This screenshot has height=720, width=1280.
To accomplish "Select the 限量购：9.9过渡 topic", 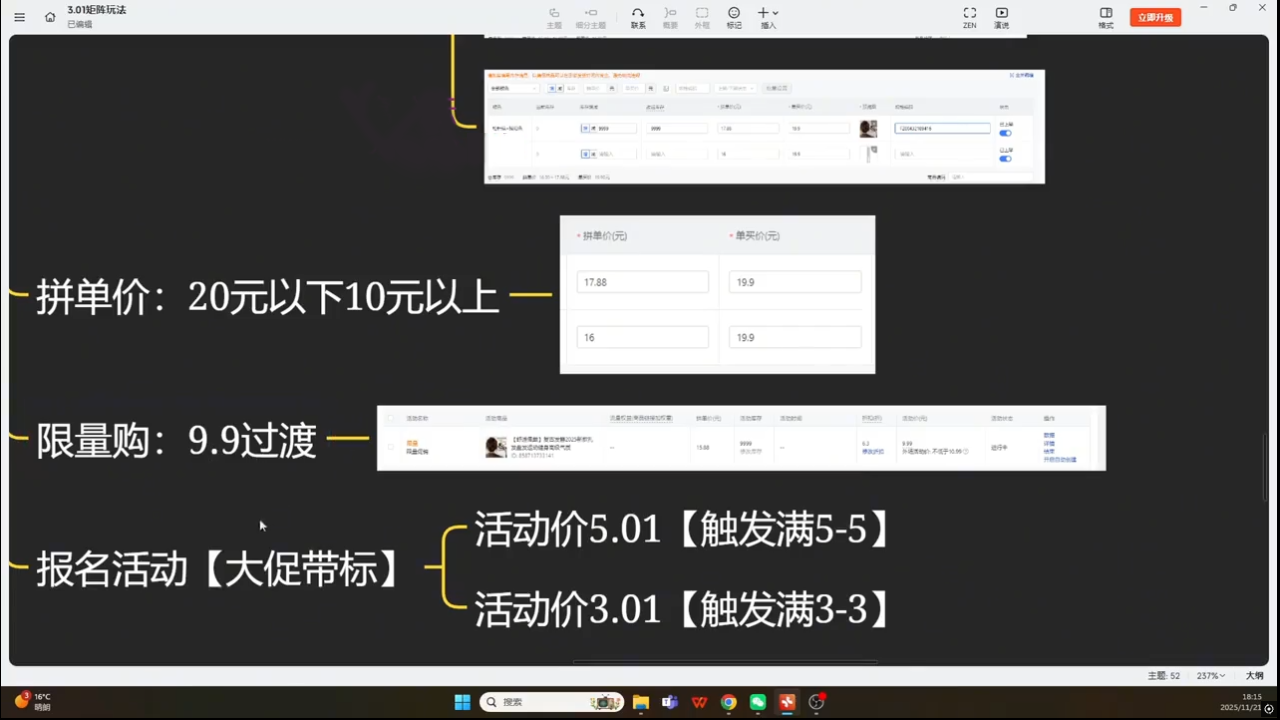I will [x=176, y=440].
